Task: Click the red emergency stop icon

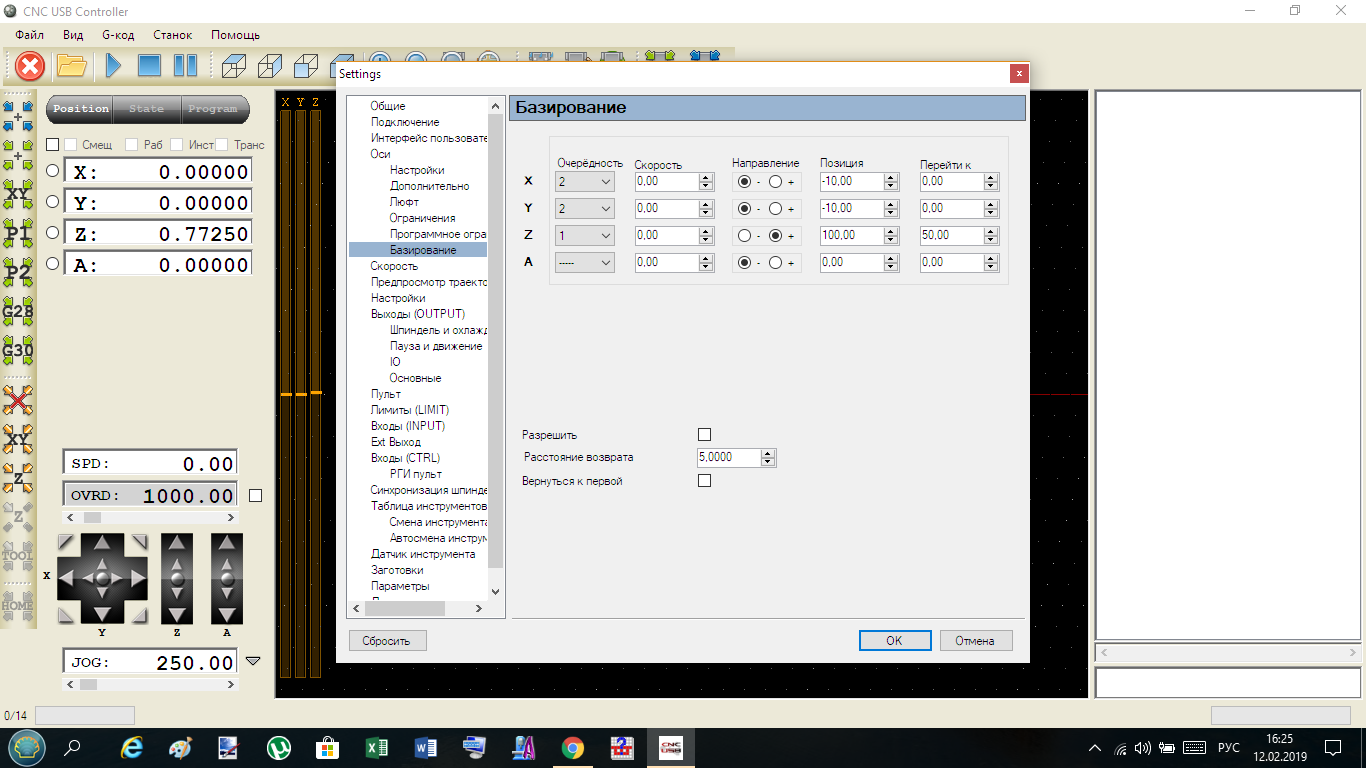Action: tap(31, 66)
